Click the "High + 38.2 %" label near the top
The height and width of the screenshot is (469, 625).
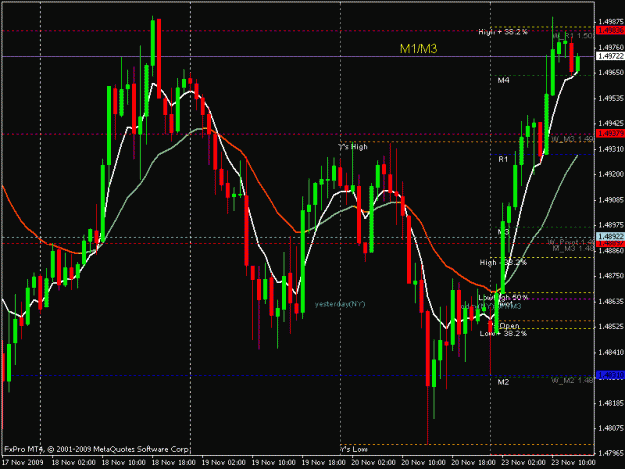[503, 32]
